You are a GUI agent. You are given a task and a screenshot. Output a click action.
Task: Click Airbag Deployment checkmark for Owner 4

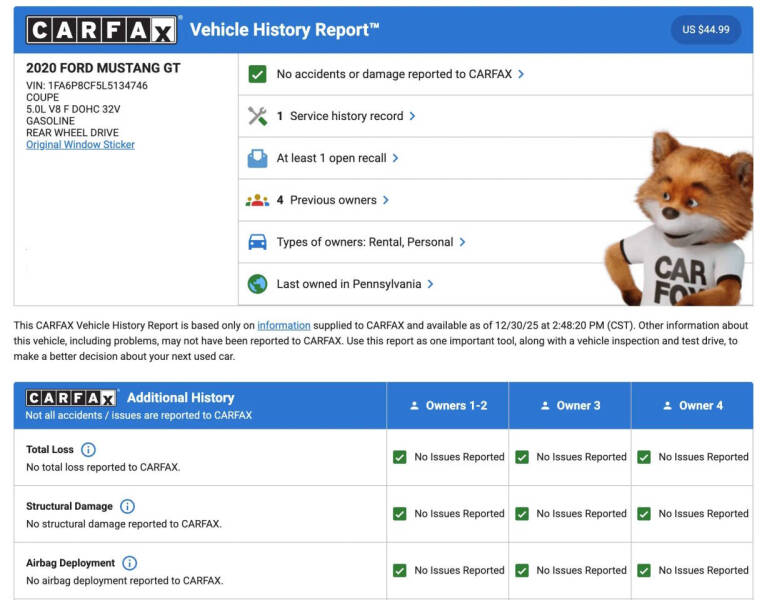(x=644, y=570)
